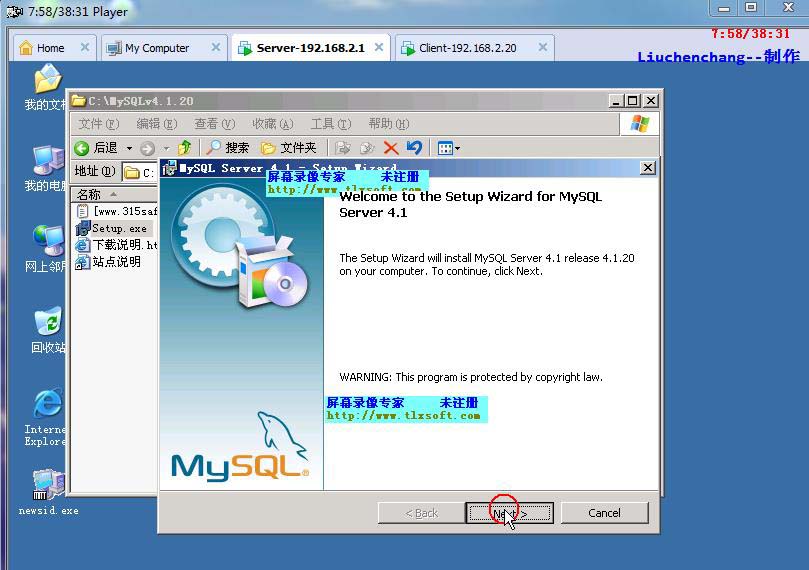Open the 编辑(E) menu in Explorer
809x570 pixels.
pyautogui.click(x=157, y=124)
